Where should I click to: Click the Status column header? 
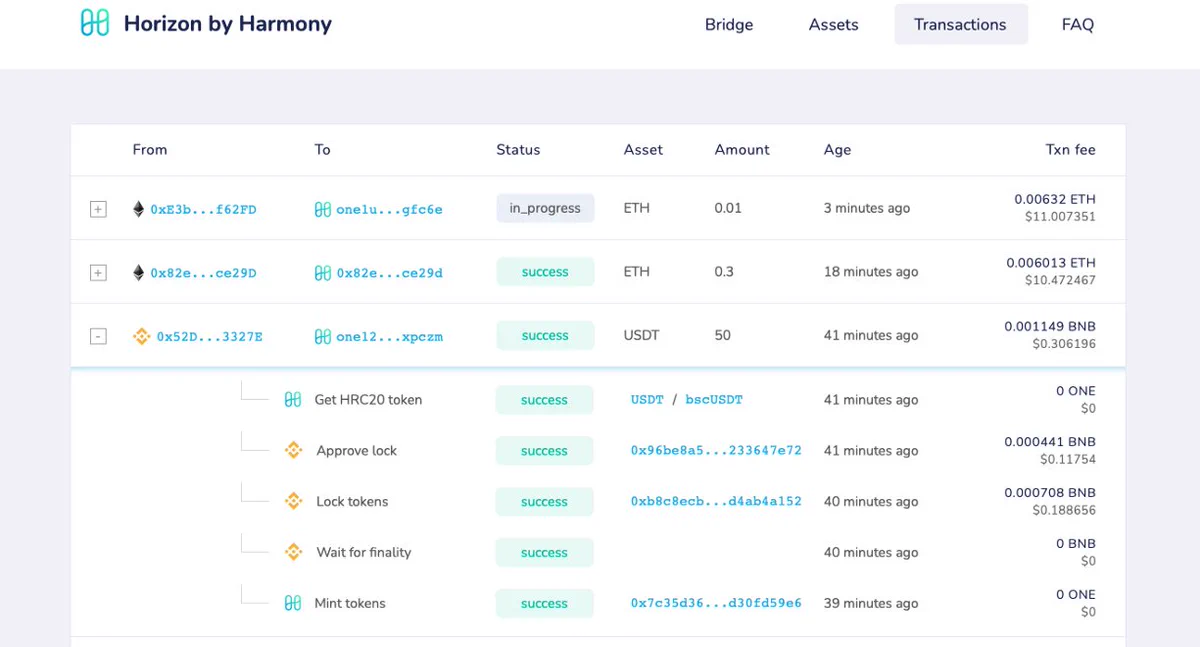(518, 150)
